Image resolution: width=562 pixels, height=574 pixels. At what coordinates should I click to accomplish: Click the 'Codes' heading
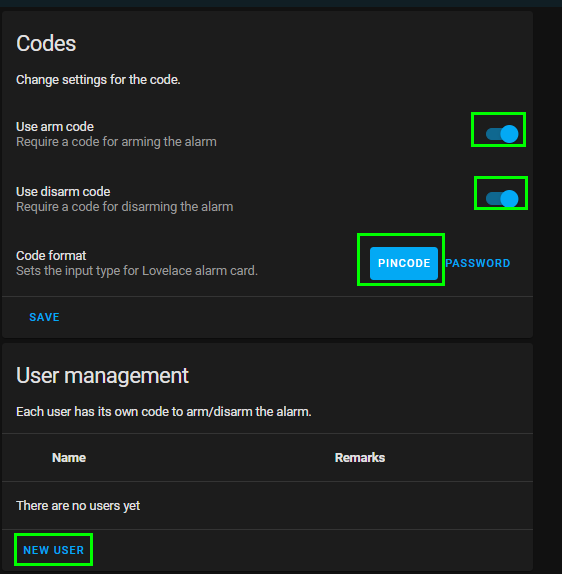[x=46, y=44]
